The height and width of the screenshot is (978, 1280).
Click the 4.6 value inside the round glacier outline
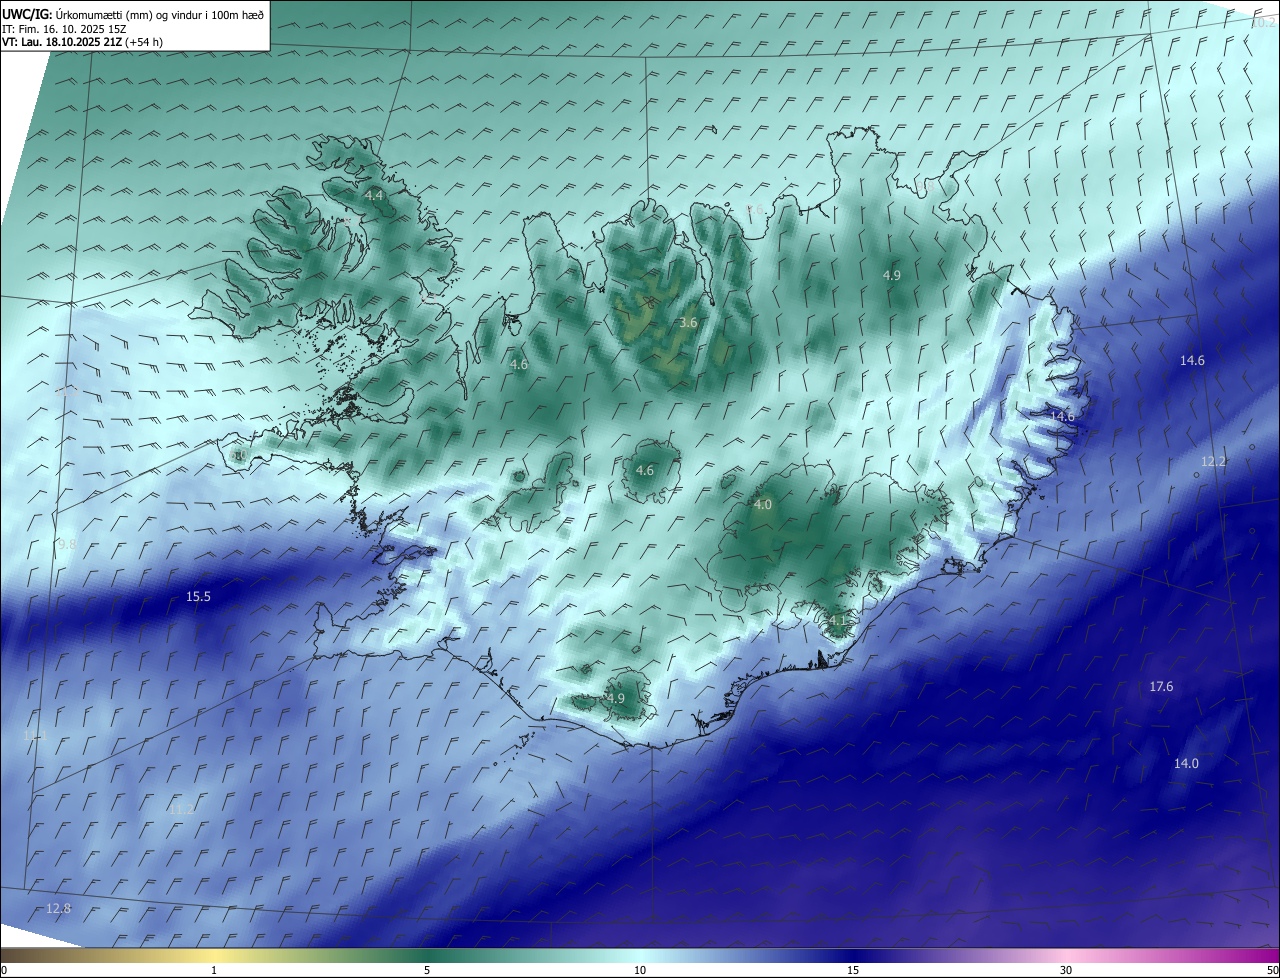[x=645, y=470]
